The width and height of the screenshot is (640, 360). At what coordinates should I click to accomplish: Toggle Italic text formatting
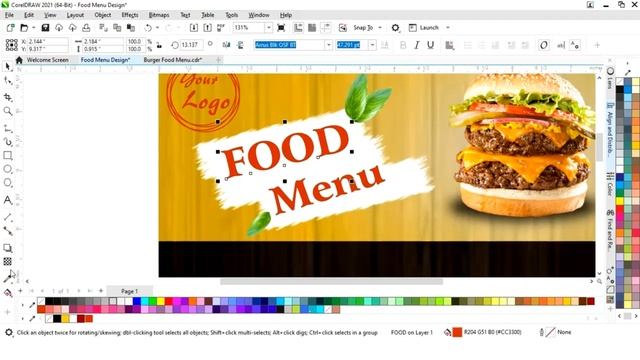[x=417, y=45]
